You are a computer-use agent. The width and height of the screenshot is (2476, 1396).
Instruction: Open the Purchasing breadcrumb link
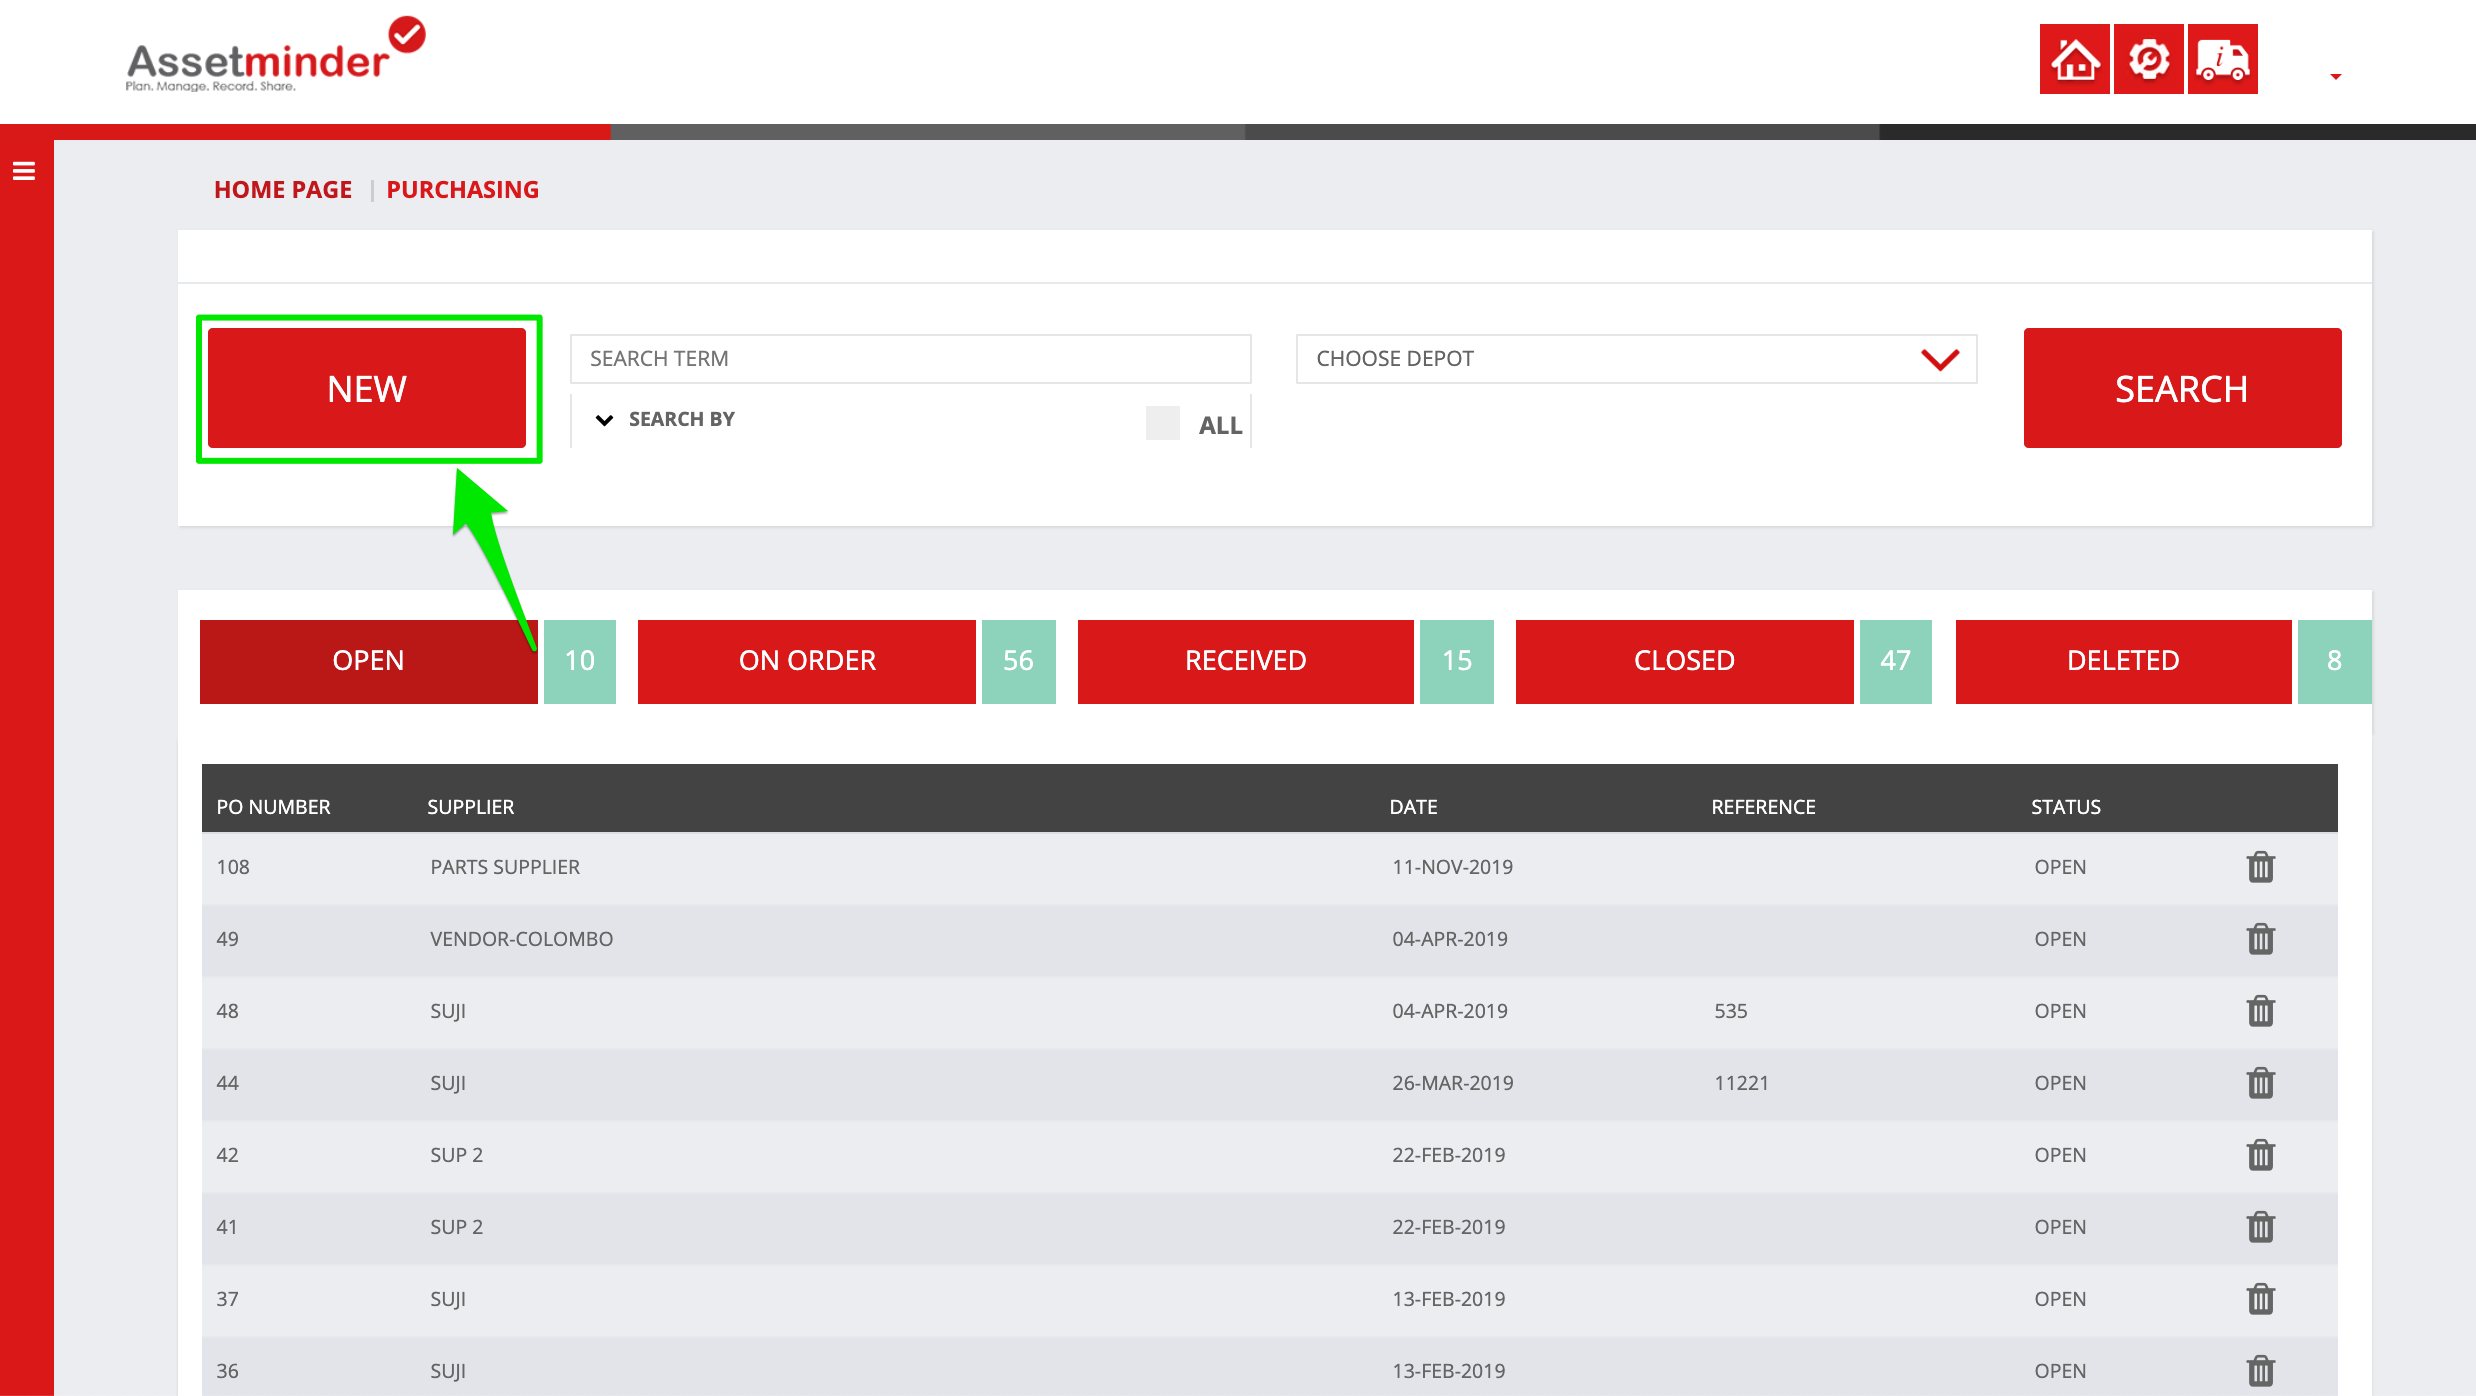click(x=462, y=189)
